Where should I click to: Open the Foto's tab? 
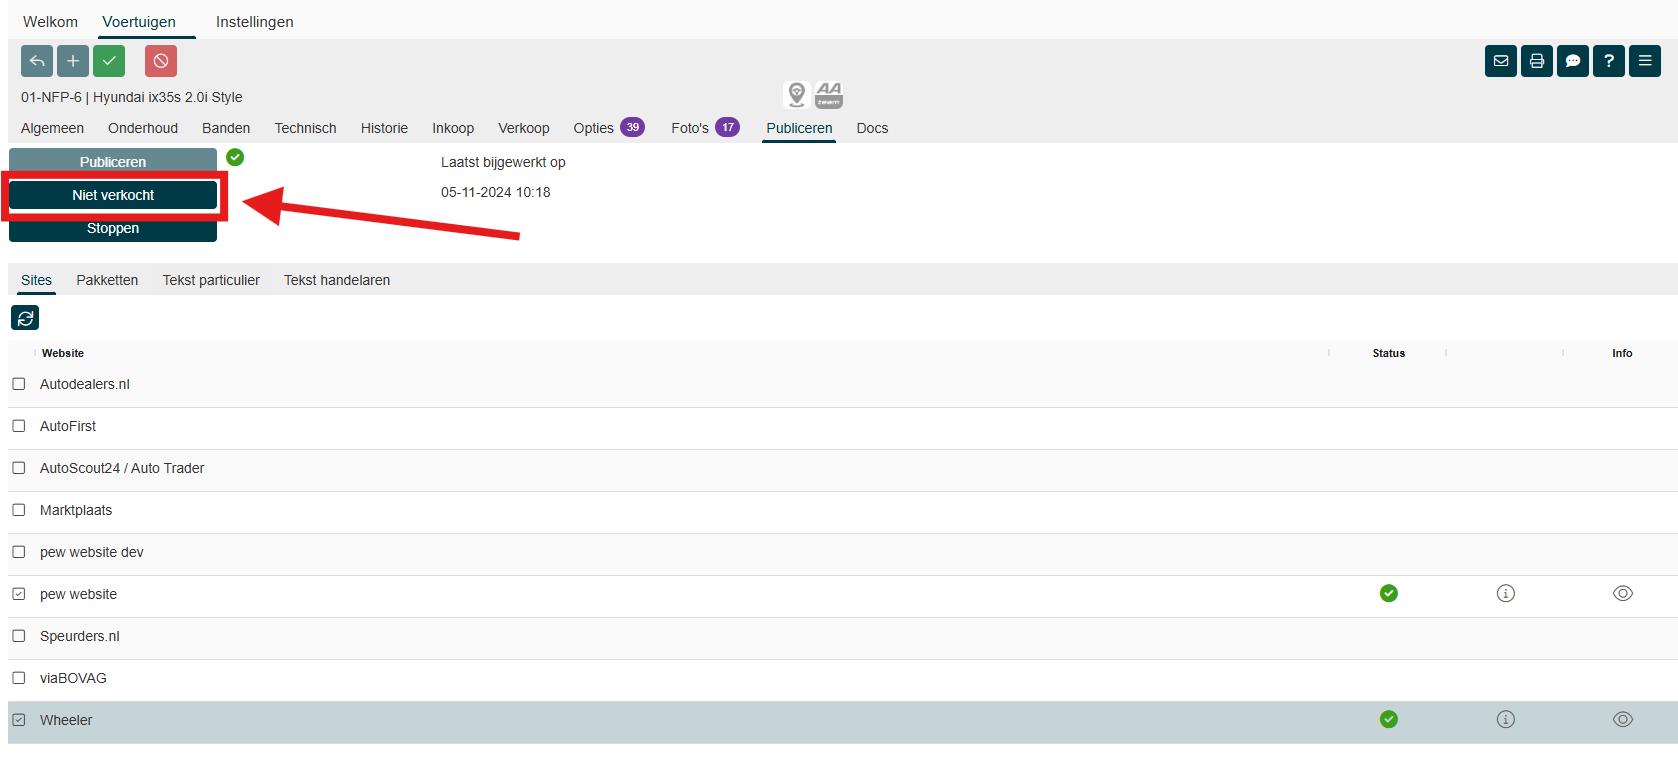click(690, 128)
